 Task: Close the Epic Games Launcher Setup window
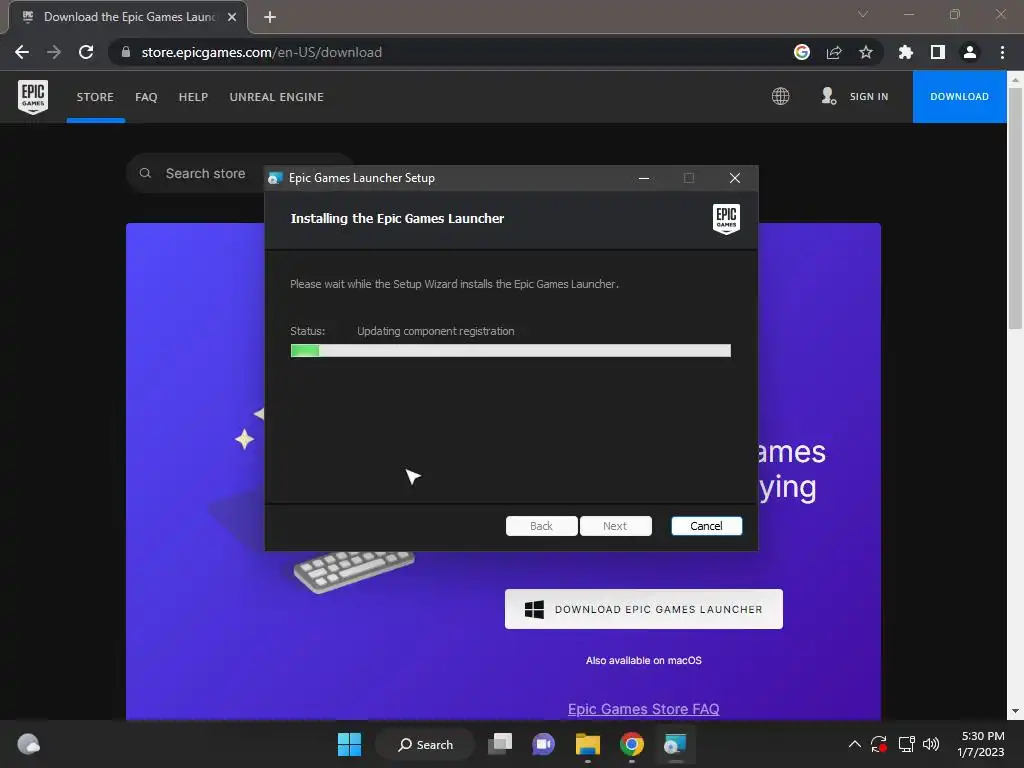(735, 178)
